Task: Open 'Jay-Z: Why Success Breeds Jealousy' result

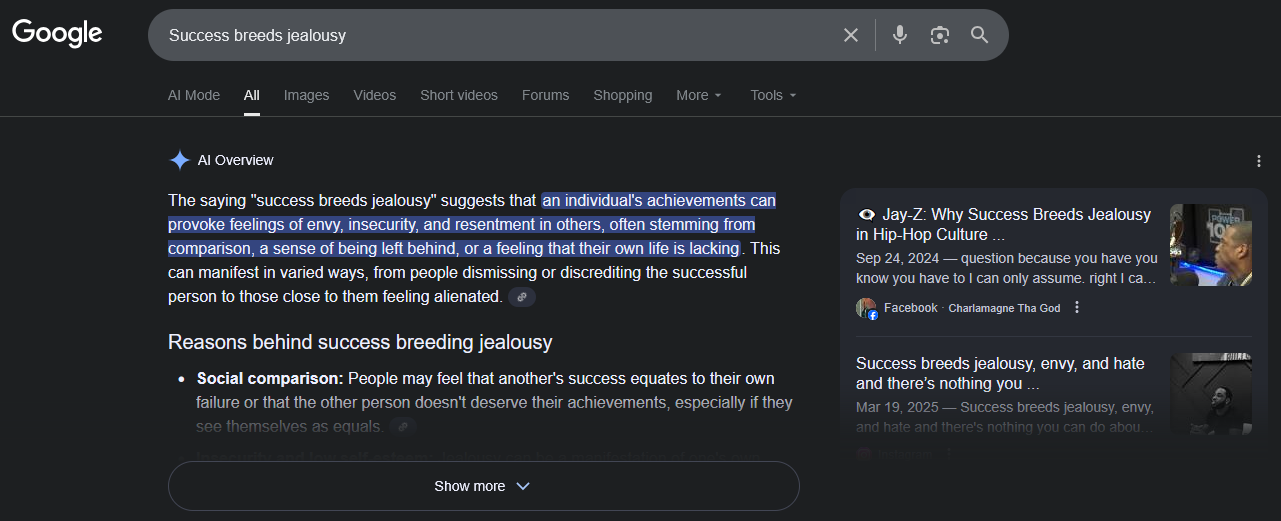Action: click(x=1004, y=225)
